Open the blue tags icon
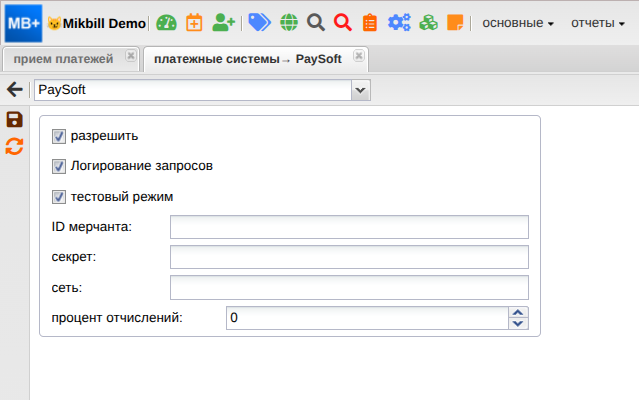 coord(260,22)
